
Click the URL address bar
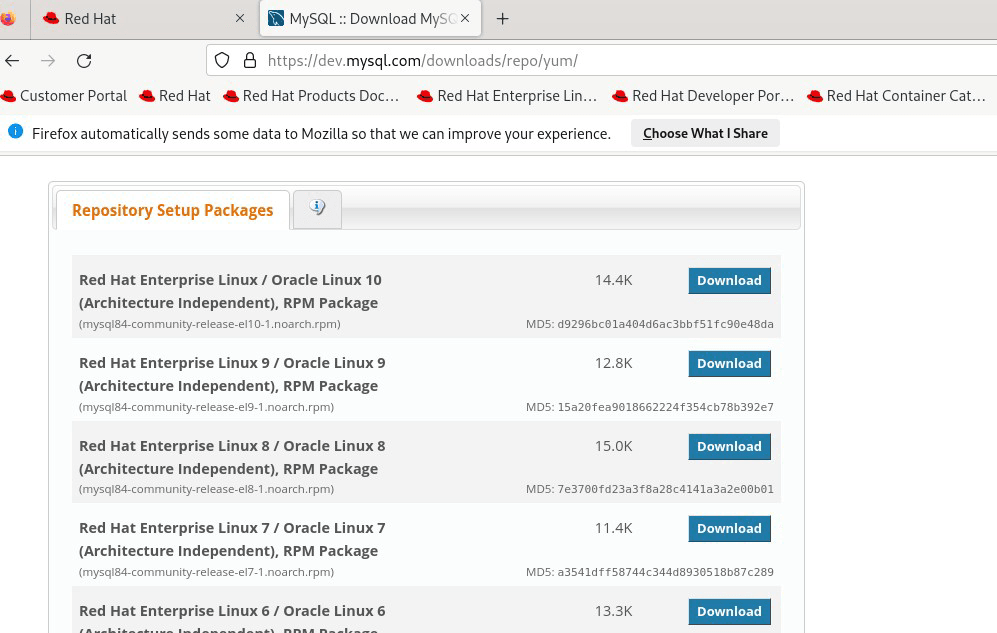[601, 60]
